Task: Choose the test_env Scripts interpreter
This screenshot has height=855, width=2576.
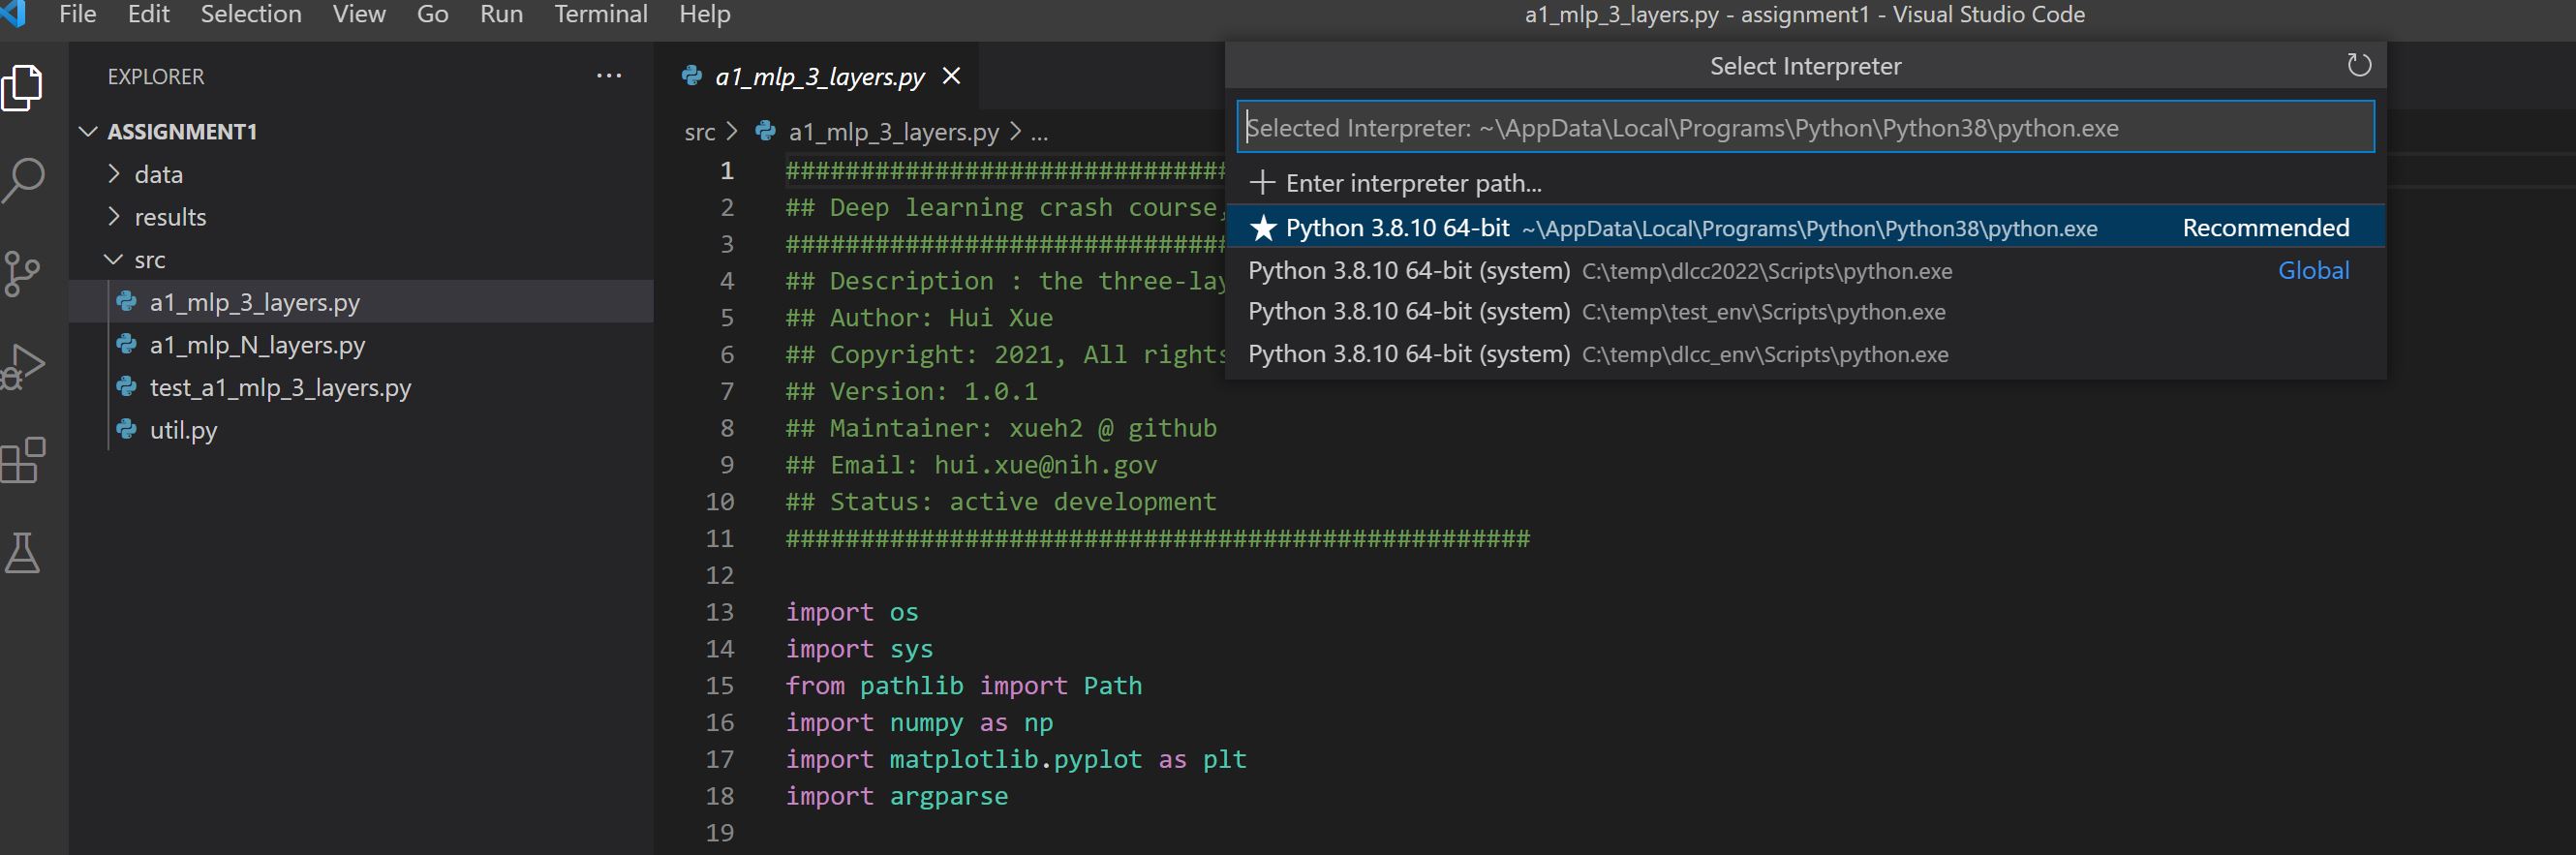Action: pyautogui.click(x=1805, y=312)
